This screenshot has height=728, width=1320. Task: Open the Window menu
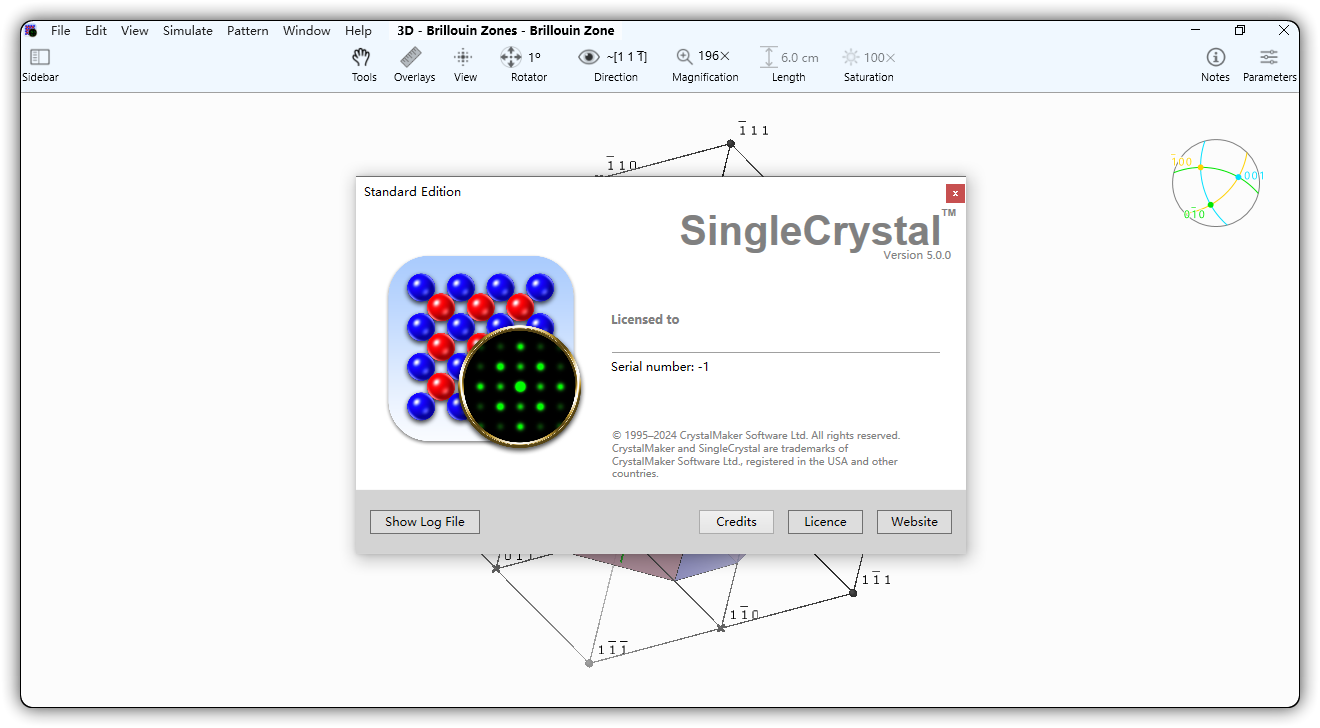pyautogui.click(x=307, y=30)
